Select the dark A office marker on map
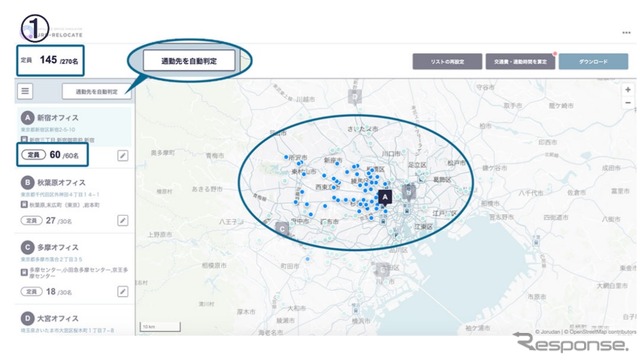The image size is (640, 364). pos(384,198)
